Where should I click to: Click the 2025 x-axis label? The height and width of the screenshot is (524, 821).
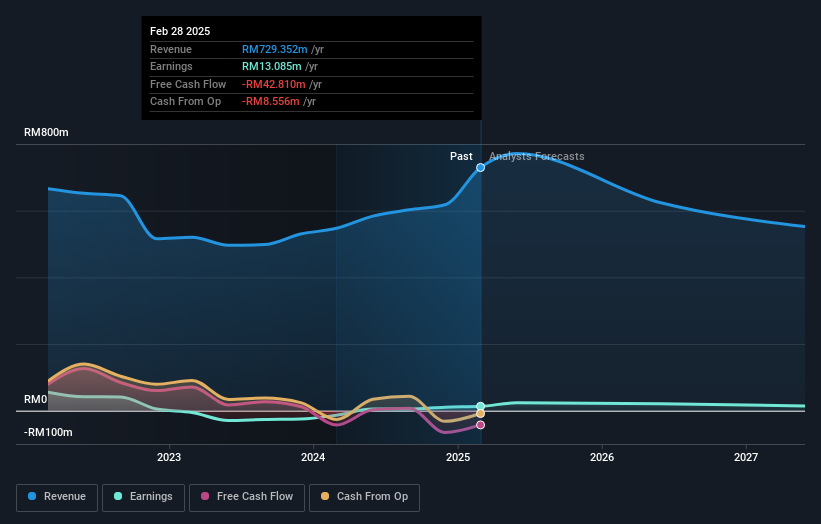[x=458, y=458]
